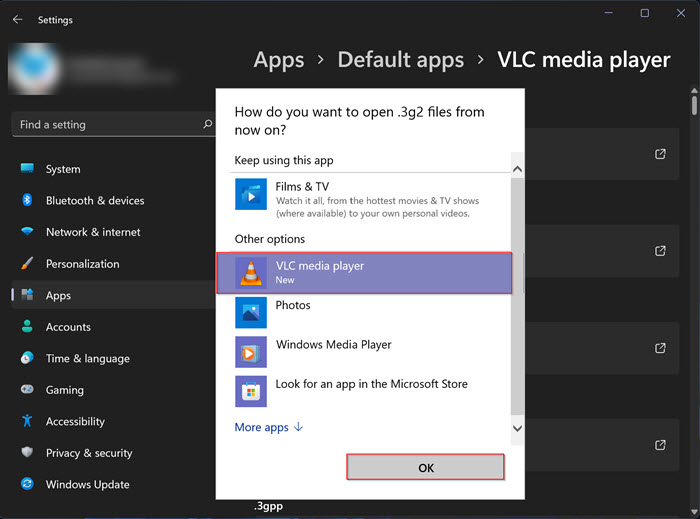The image size is (700, 519).
Task: Click the Personalization brush icon
Action: tap(27, 263)
